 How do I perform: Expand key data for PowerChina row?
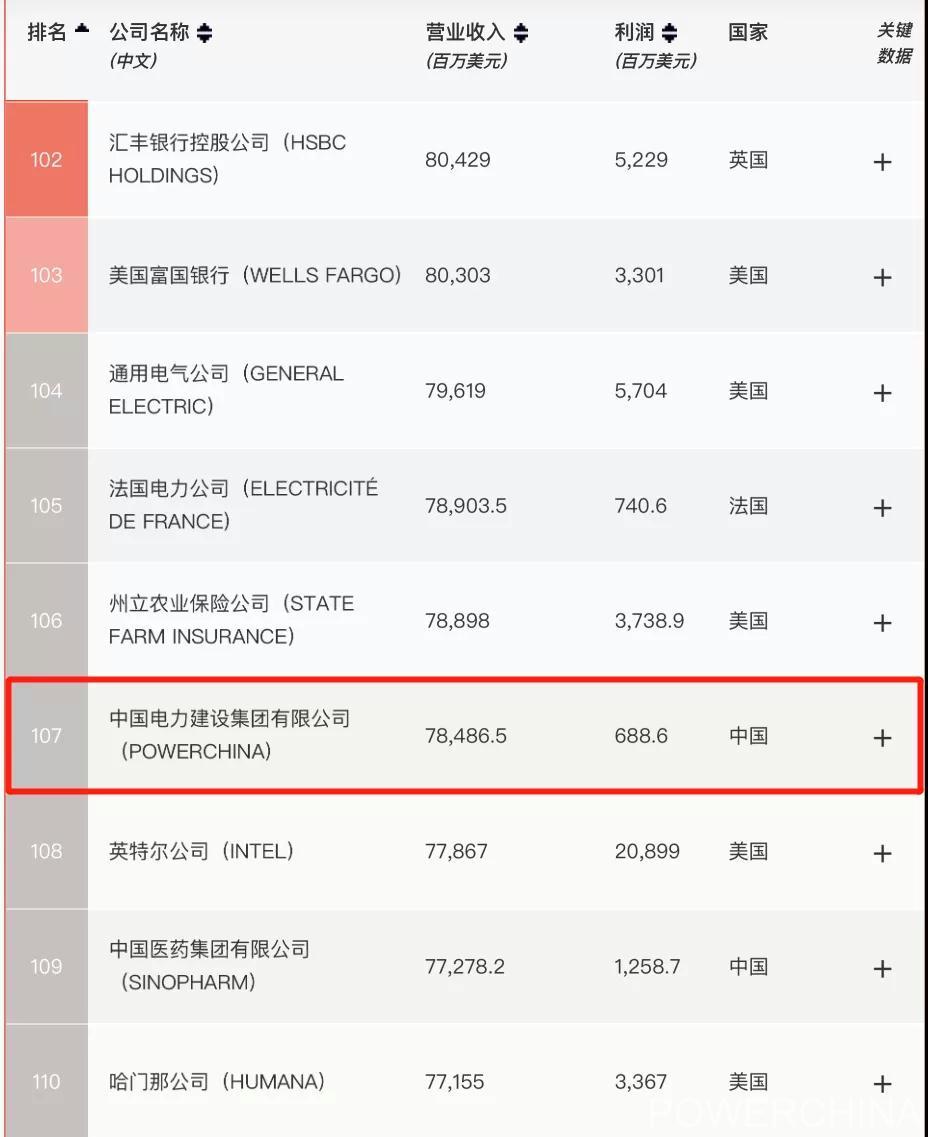(882, 737)
